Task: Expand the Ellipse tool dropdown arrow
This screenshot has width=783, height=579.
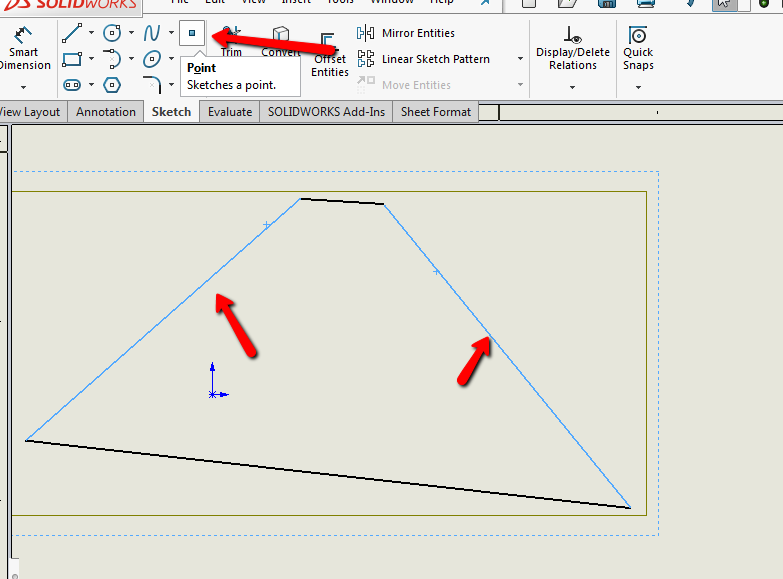Action: [x=171, y=59]
